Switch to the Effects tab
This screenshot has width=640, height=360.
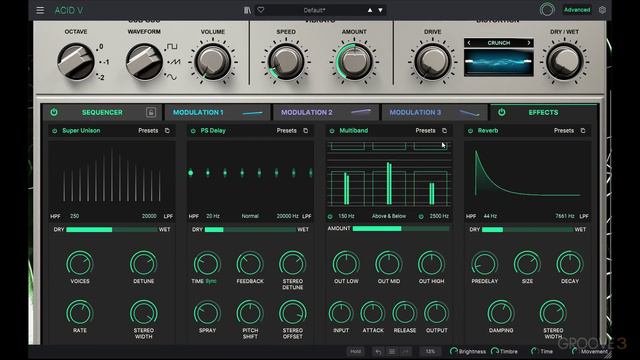pyautogui.click(x=543, y=112)
